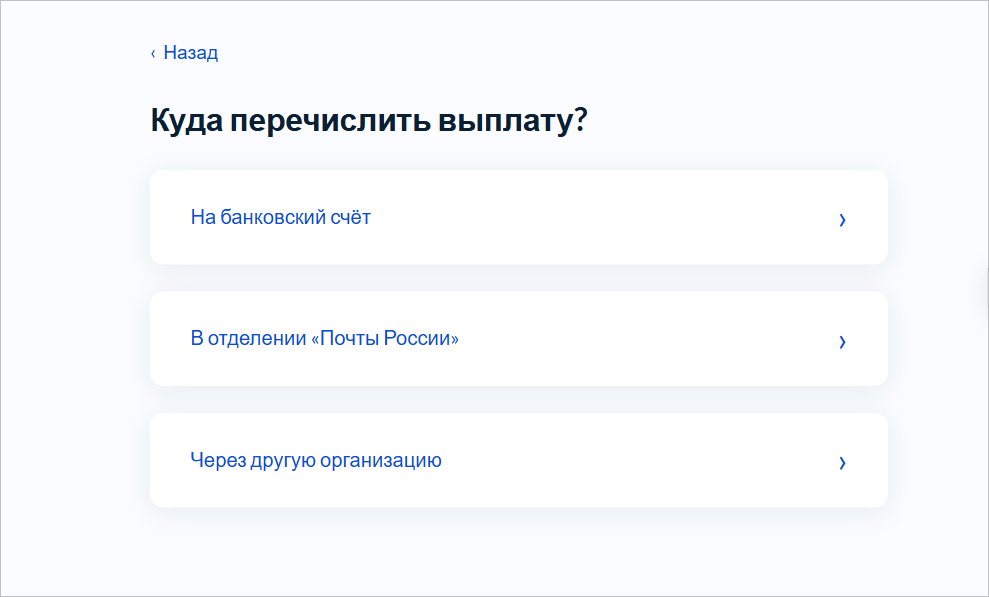This screenshot has width=989, height=597.
Task: Open bank transfer payout via right chevron
Action: [842, 219]
